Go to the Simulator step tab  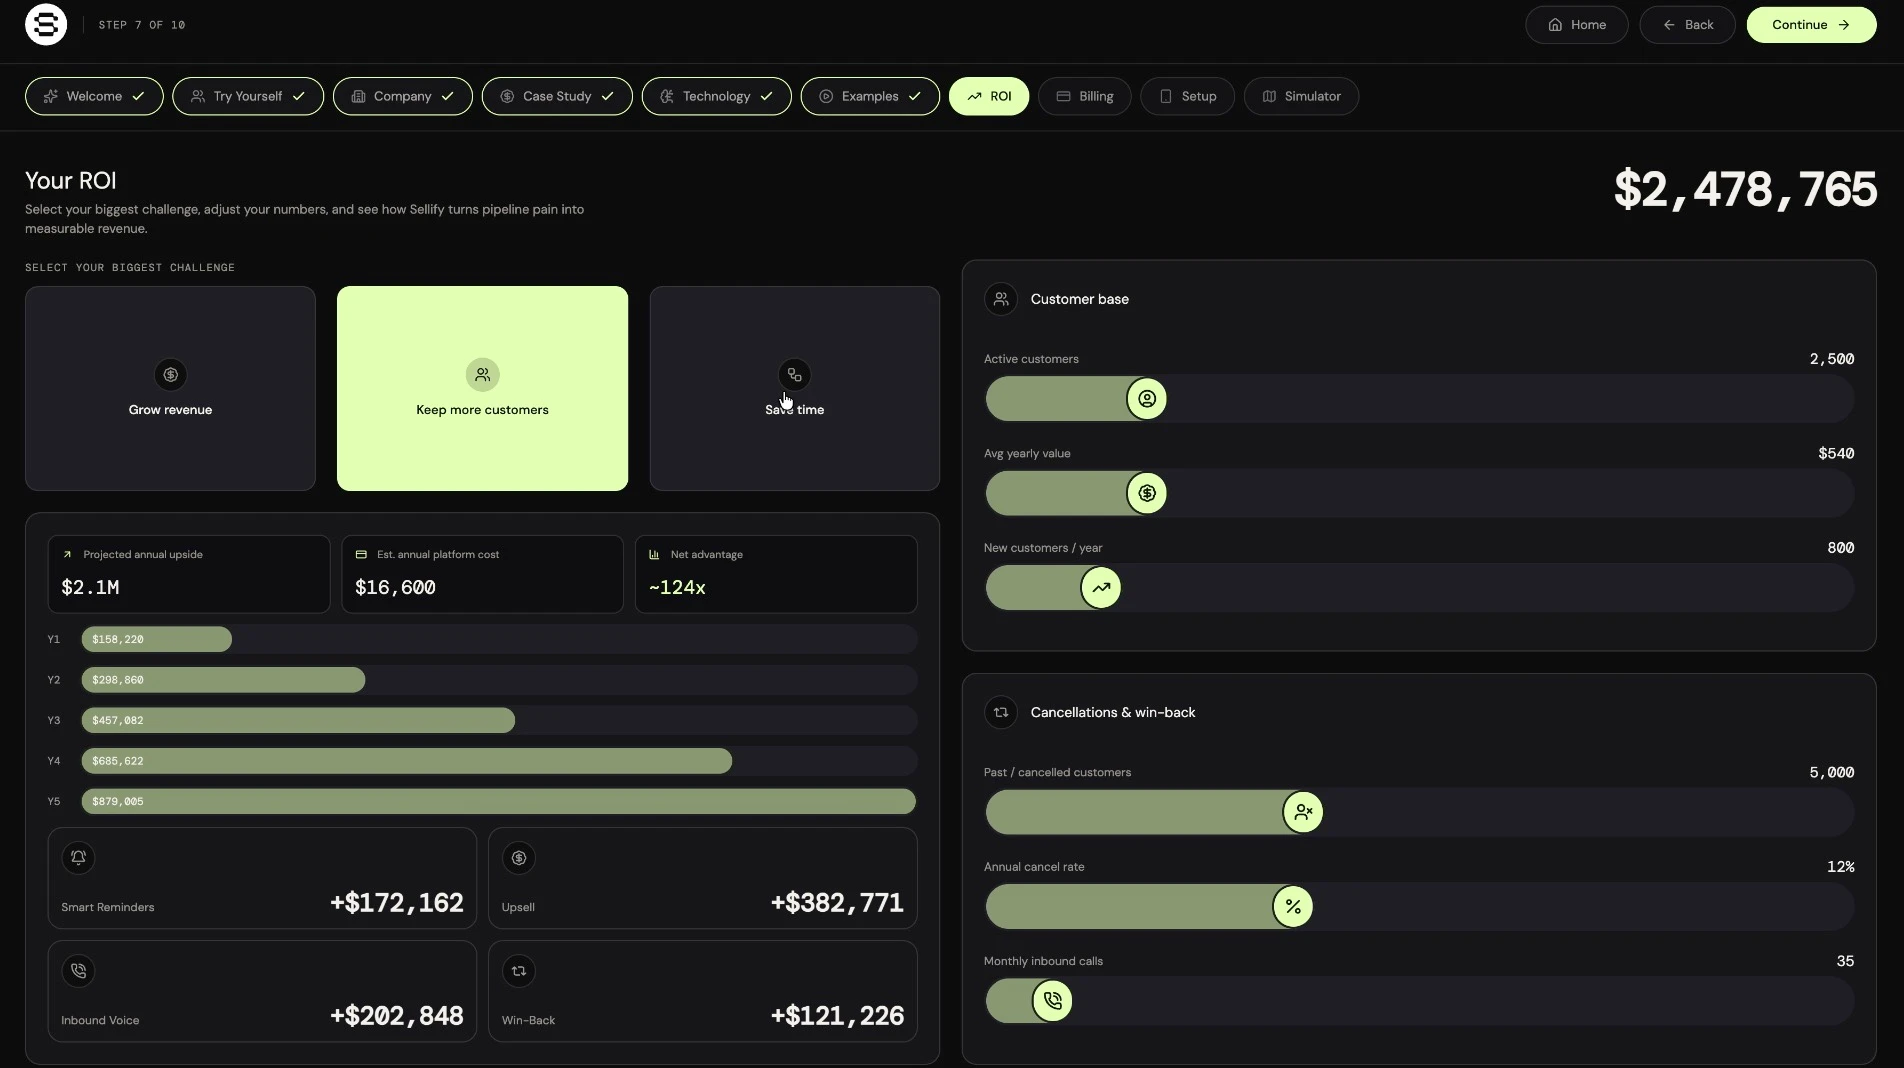pyautogui.click(x=1301, y=96)
